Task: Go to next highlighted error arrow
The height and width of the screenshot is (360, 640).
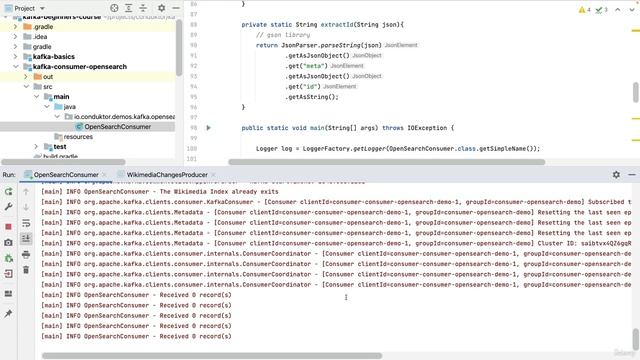Action: point(631,9)
